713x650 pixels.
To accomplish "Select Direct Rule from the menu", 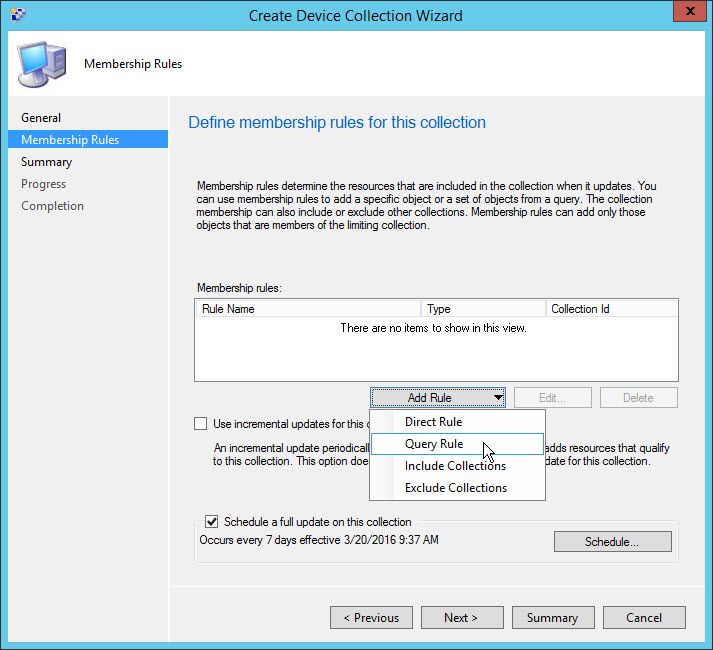I will click(x=433, y=422).
